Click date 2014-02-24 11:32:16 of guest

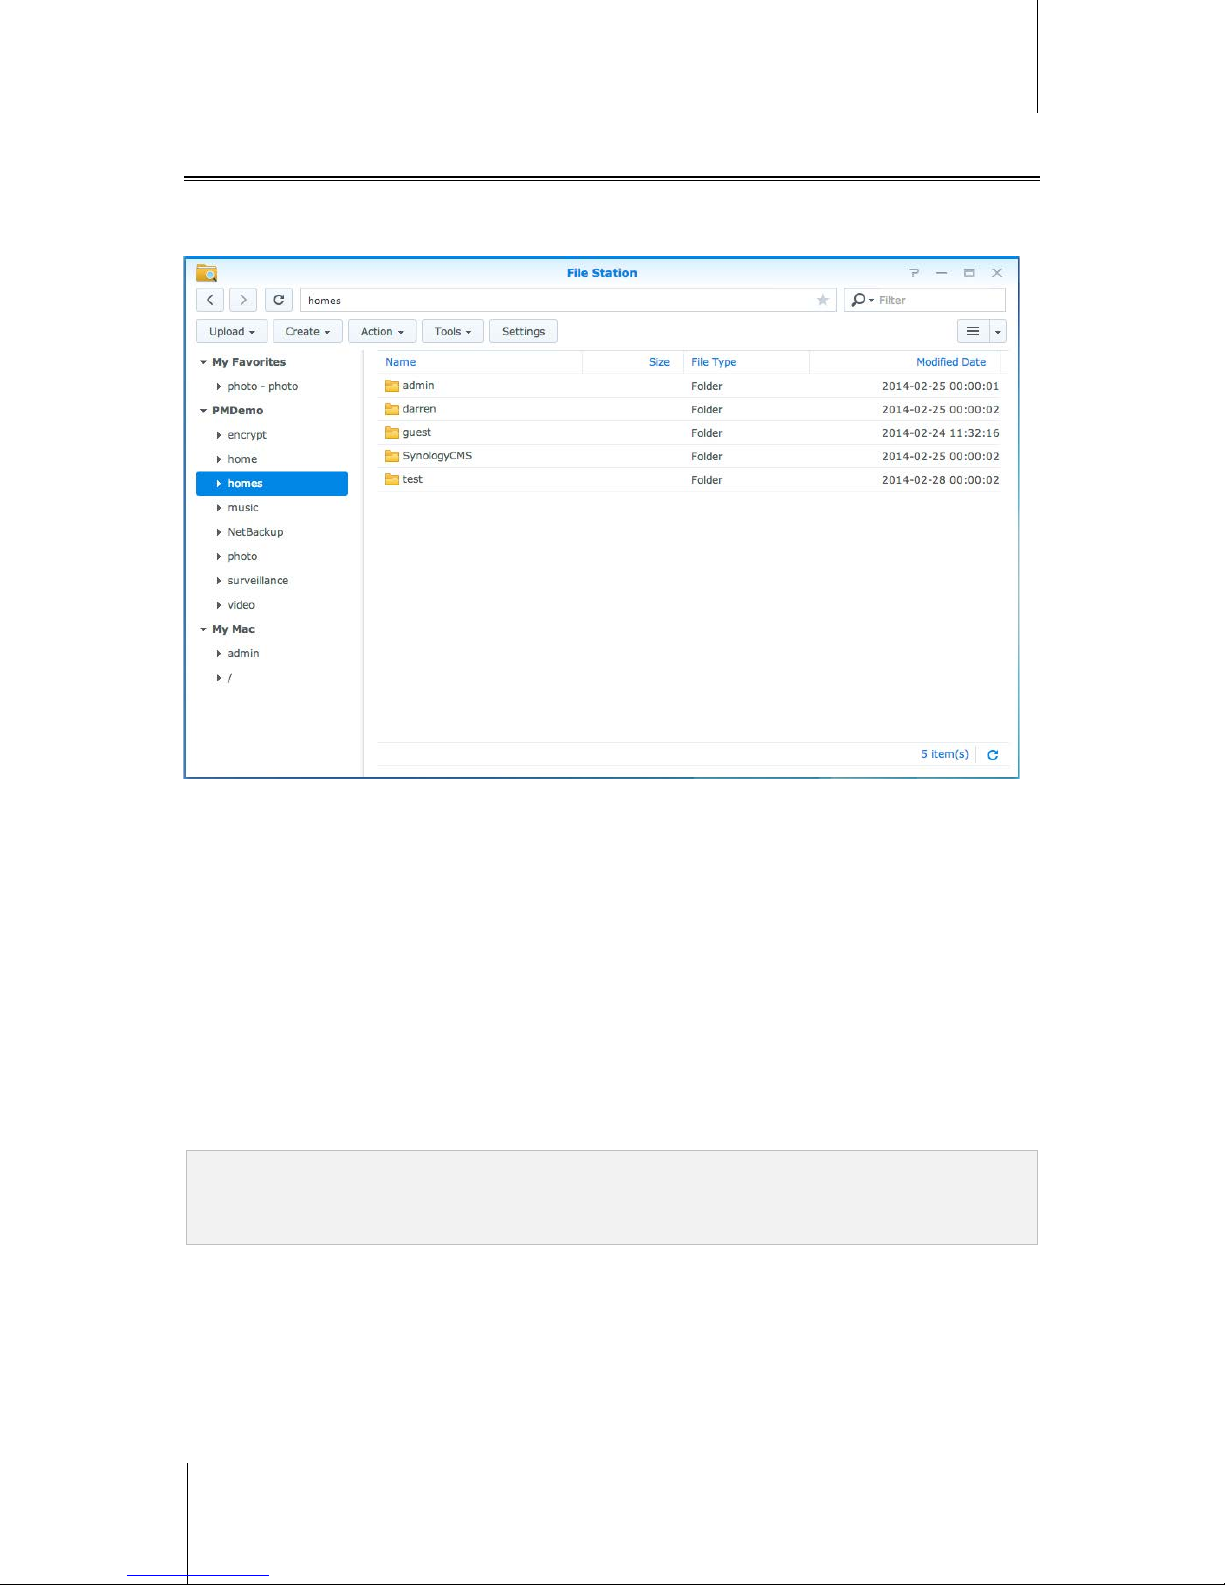tap(940, 433)
